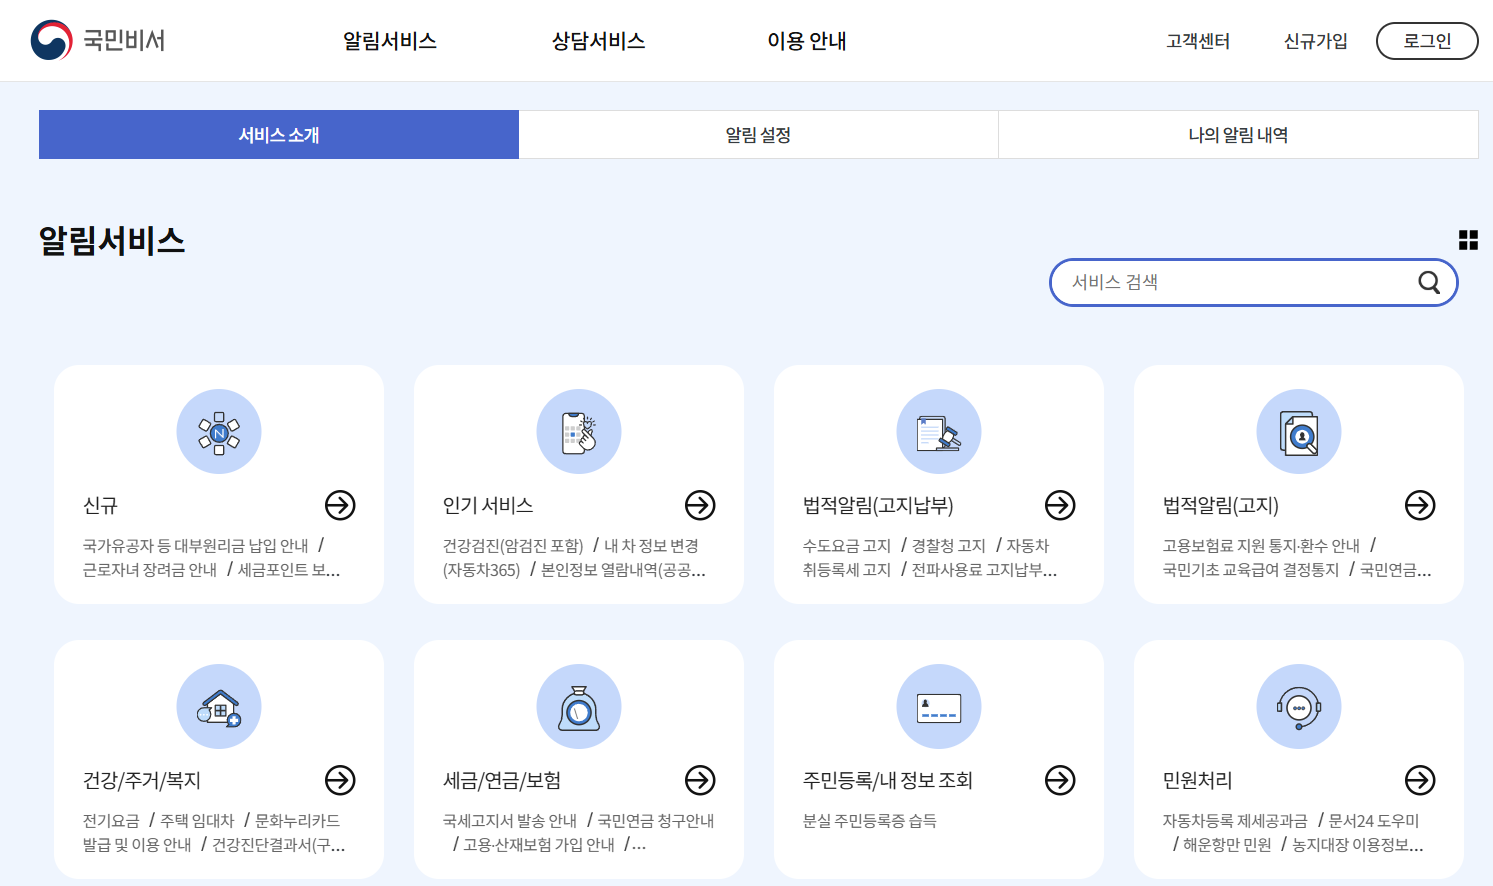
Task: Click the 건강/주거/복지 house icon
Action: pos(218,706)
